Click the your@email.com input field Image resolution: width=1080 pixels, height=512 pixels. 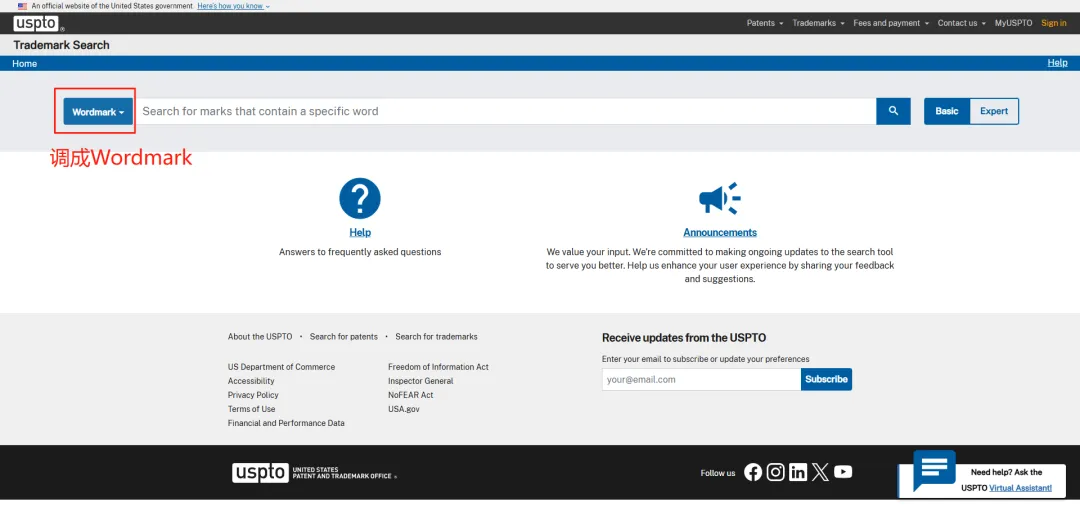click(701, 379)
